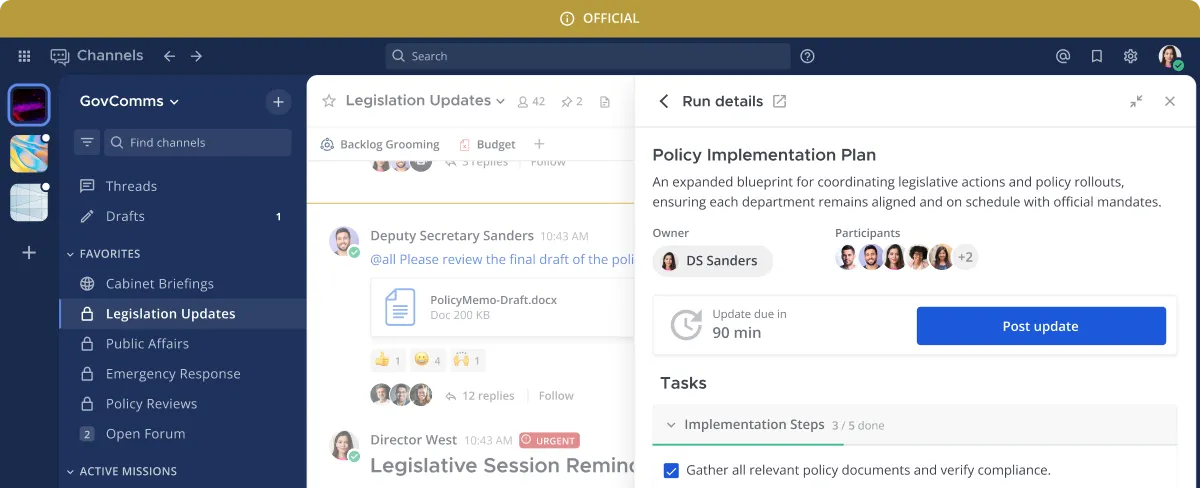This screenshot has height=488, width=1200.
Task: Open settings gear icon in top bar
Action: point(1131,56)
